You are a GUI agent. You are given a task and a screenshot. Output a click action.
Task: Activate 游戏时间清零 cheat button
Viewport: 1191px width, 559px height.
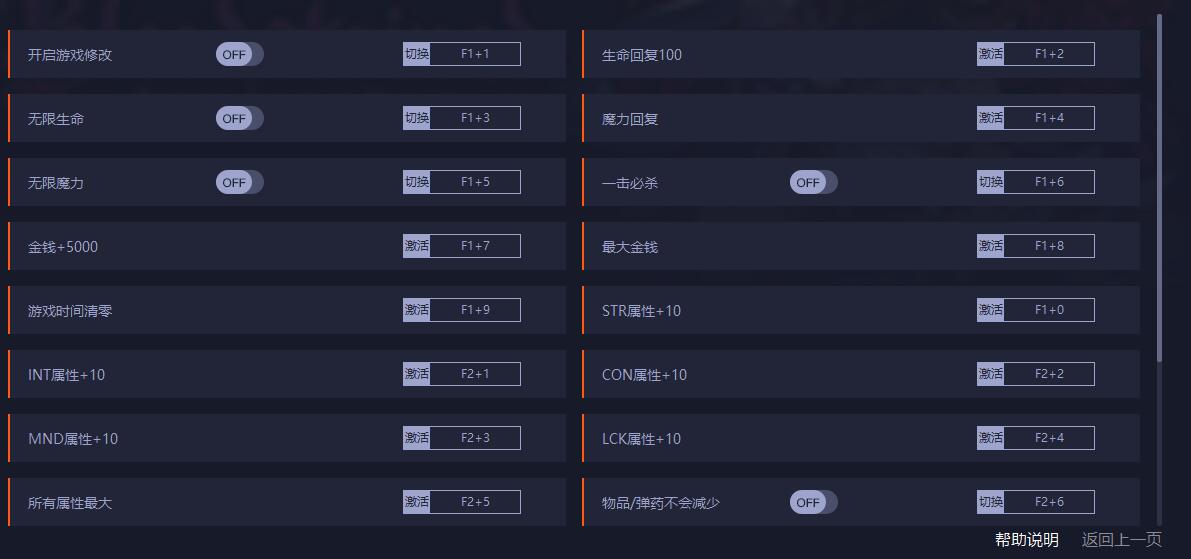click(416, 310)
